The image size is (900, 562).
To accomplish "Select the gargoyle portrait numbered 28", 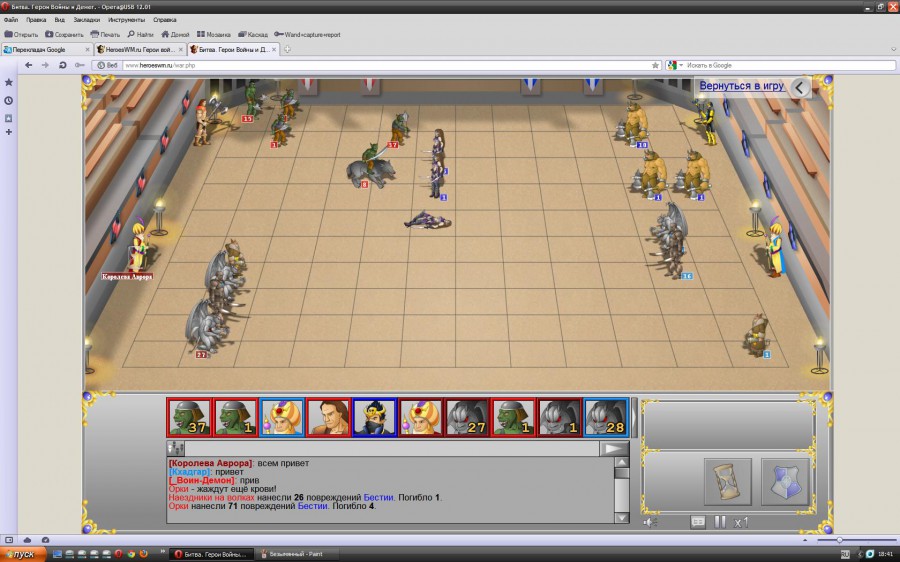I will [x=606, y=417].
